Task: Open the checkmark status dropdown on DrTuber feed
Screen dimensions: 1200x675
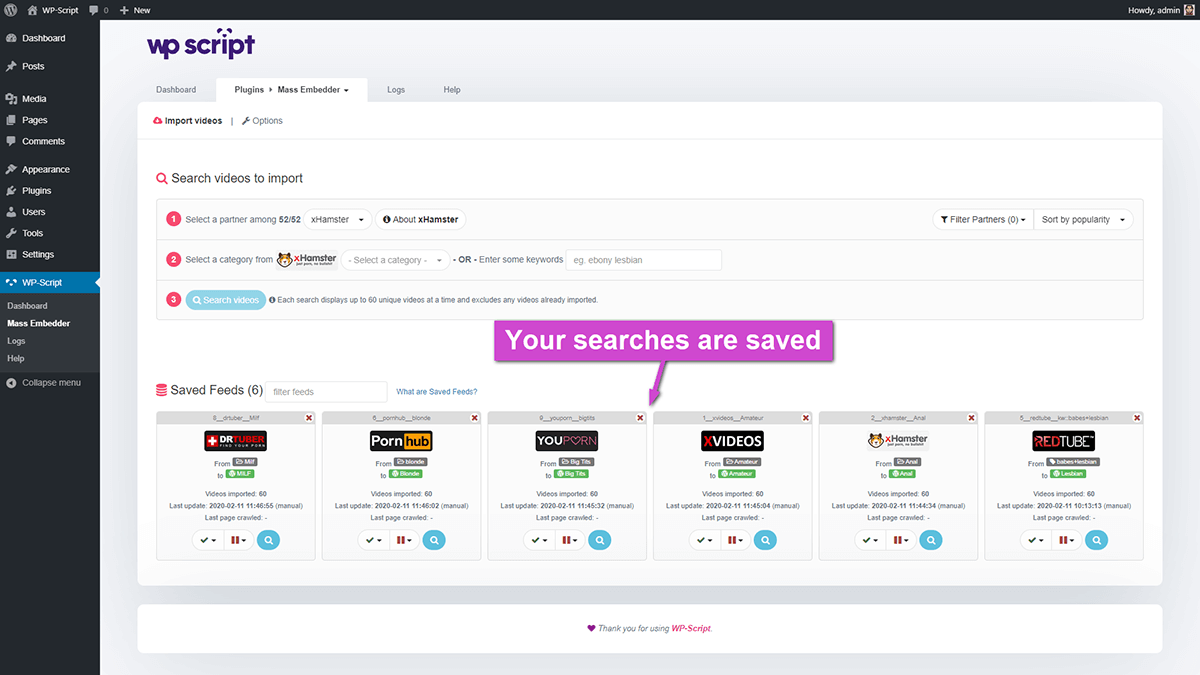Action: click(208, 540)
